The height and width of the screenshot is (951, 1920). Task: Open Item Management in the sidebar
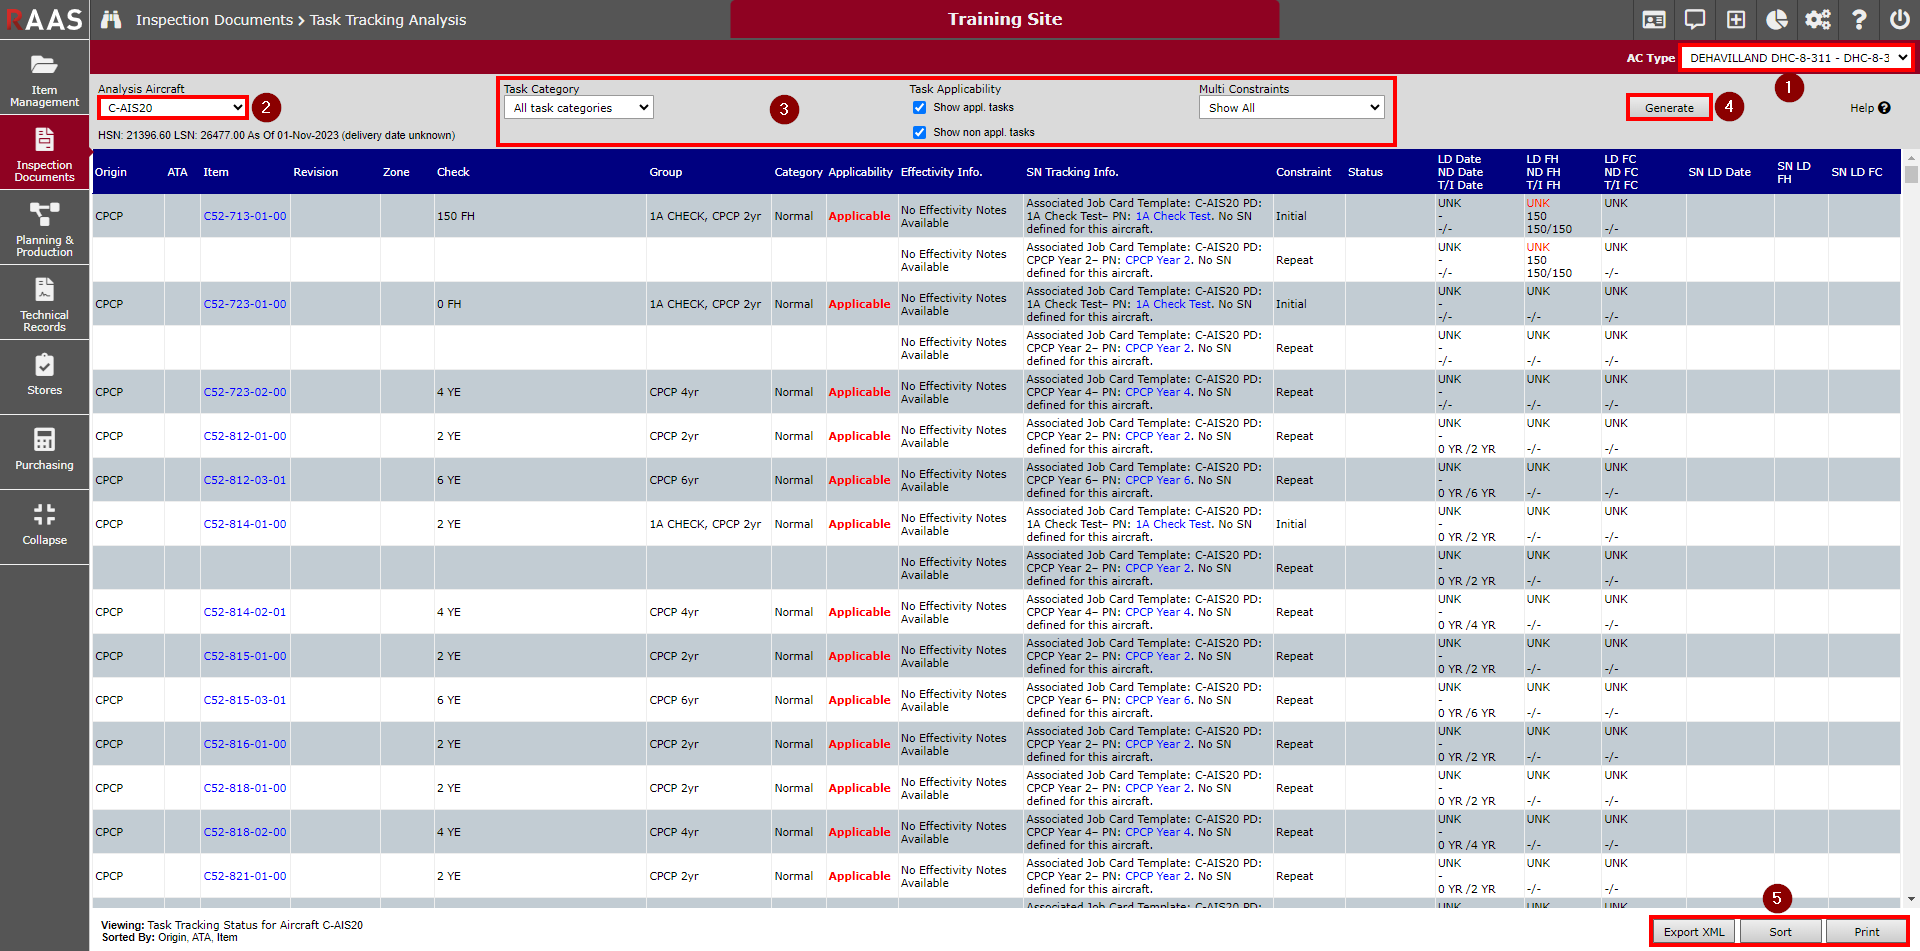click(45, 80)
